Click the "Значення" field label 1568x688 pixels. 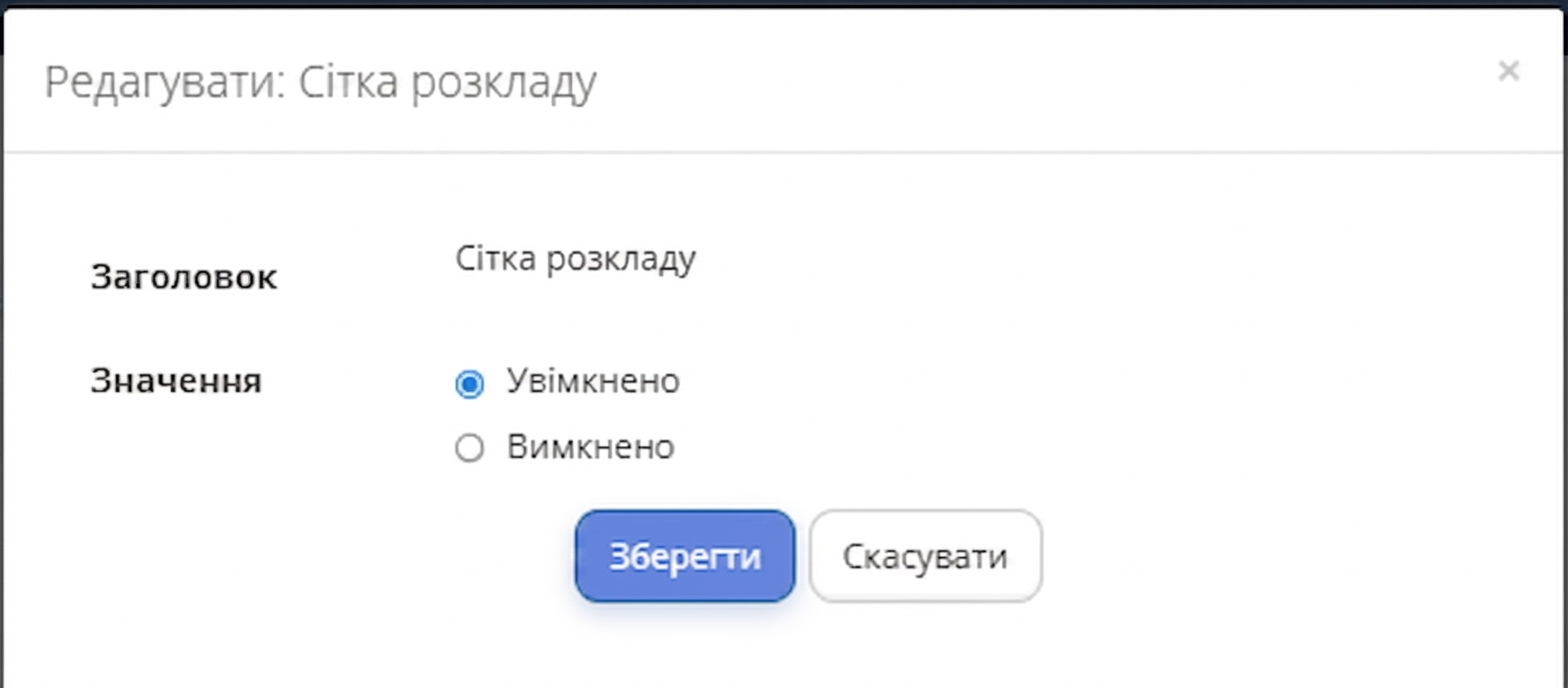[x=176, y=381]
